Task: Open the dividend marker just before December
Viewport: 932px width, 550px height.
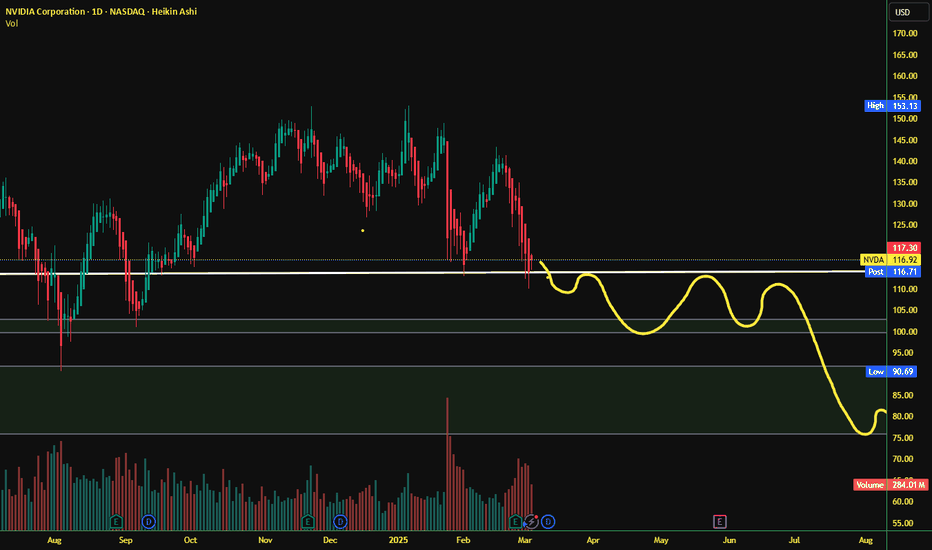Action: coord(340,522)
